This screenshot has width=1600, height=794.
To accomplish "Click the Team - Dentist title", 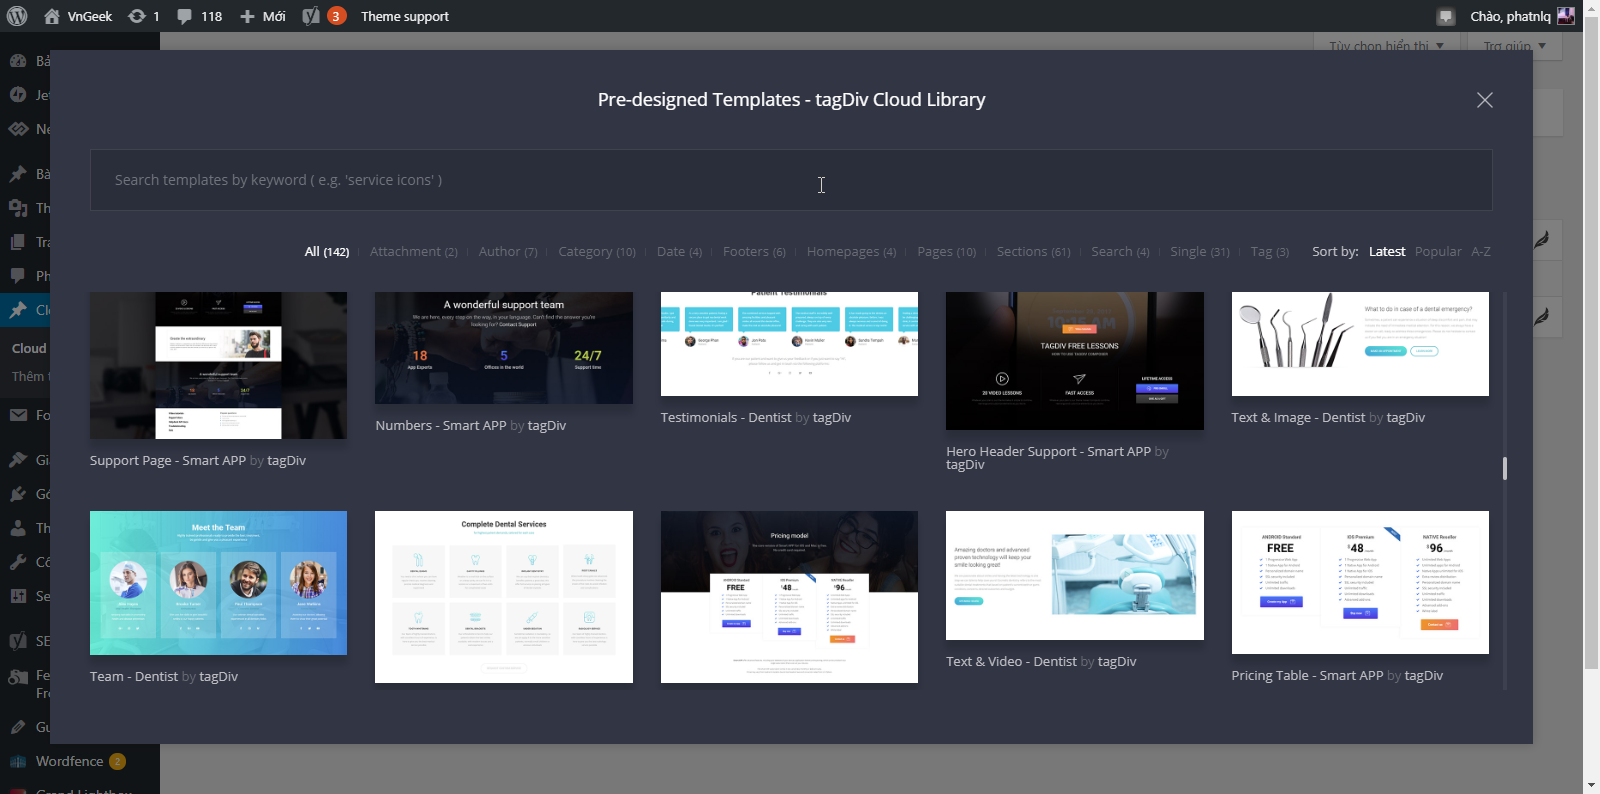I will [134, 677].
